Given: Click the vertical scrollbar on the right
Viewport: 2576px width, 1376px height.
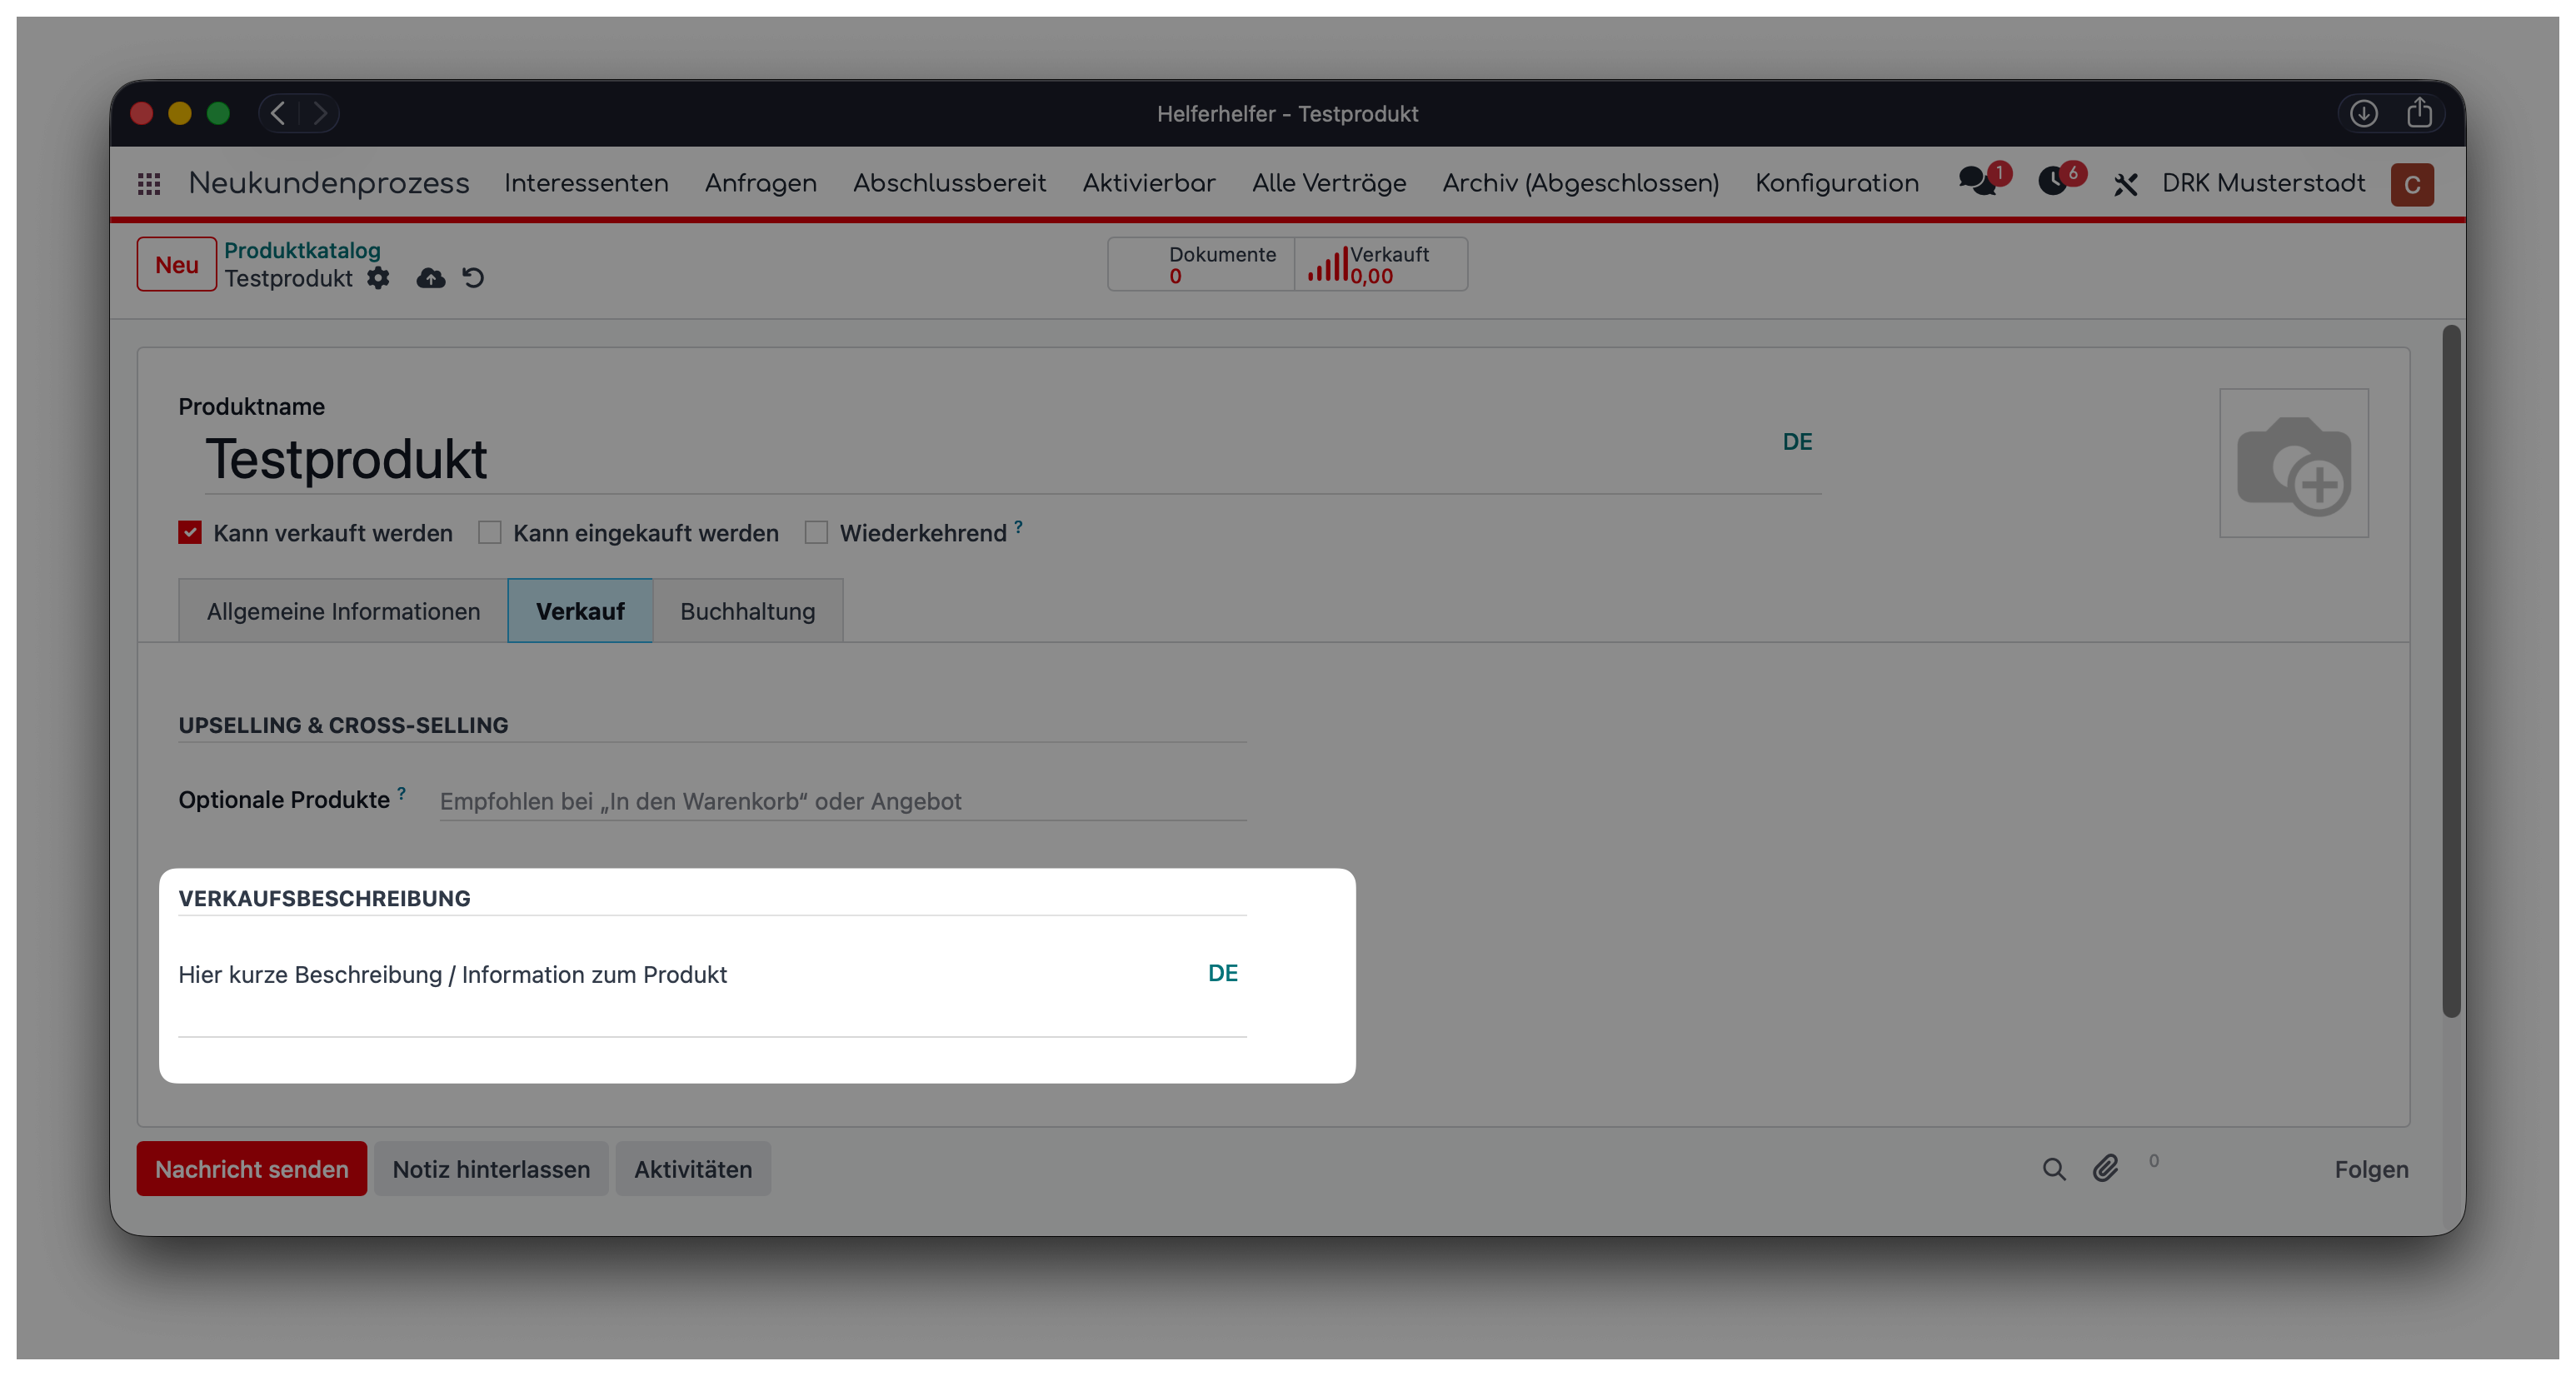Looking at the screenshot, I should 2451,672.
